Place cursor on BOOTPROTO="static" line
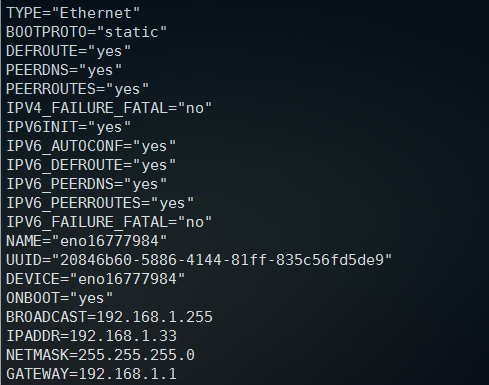489x385 pixels. click(x=86, y=32)
